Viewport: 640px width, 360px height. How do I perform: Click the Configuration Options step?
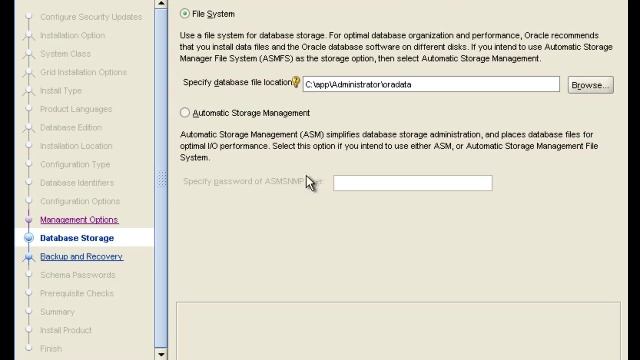[x=80, y=201]
